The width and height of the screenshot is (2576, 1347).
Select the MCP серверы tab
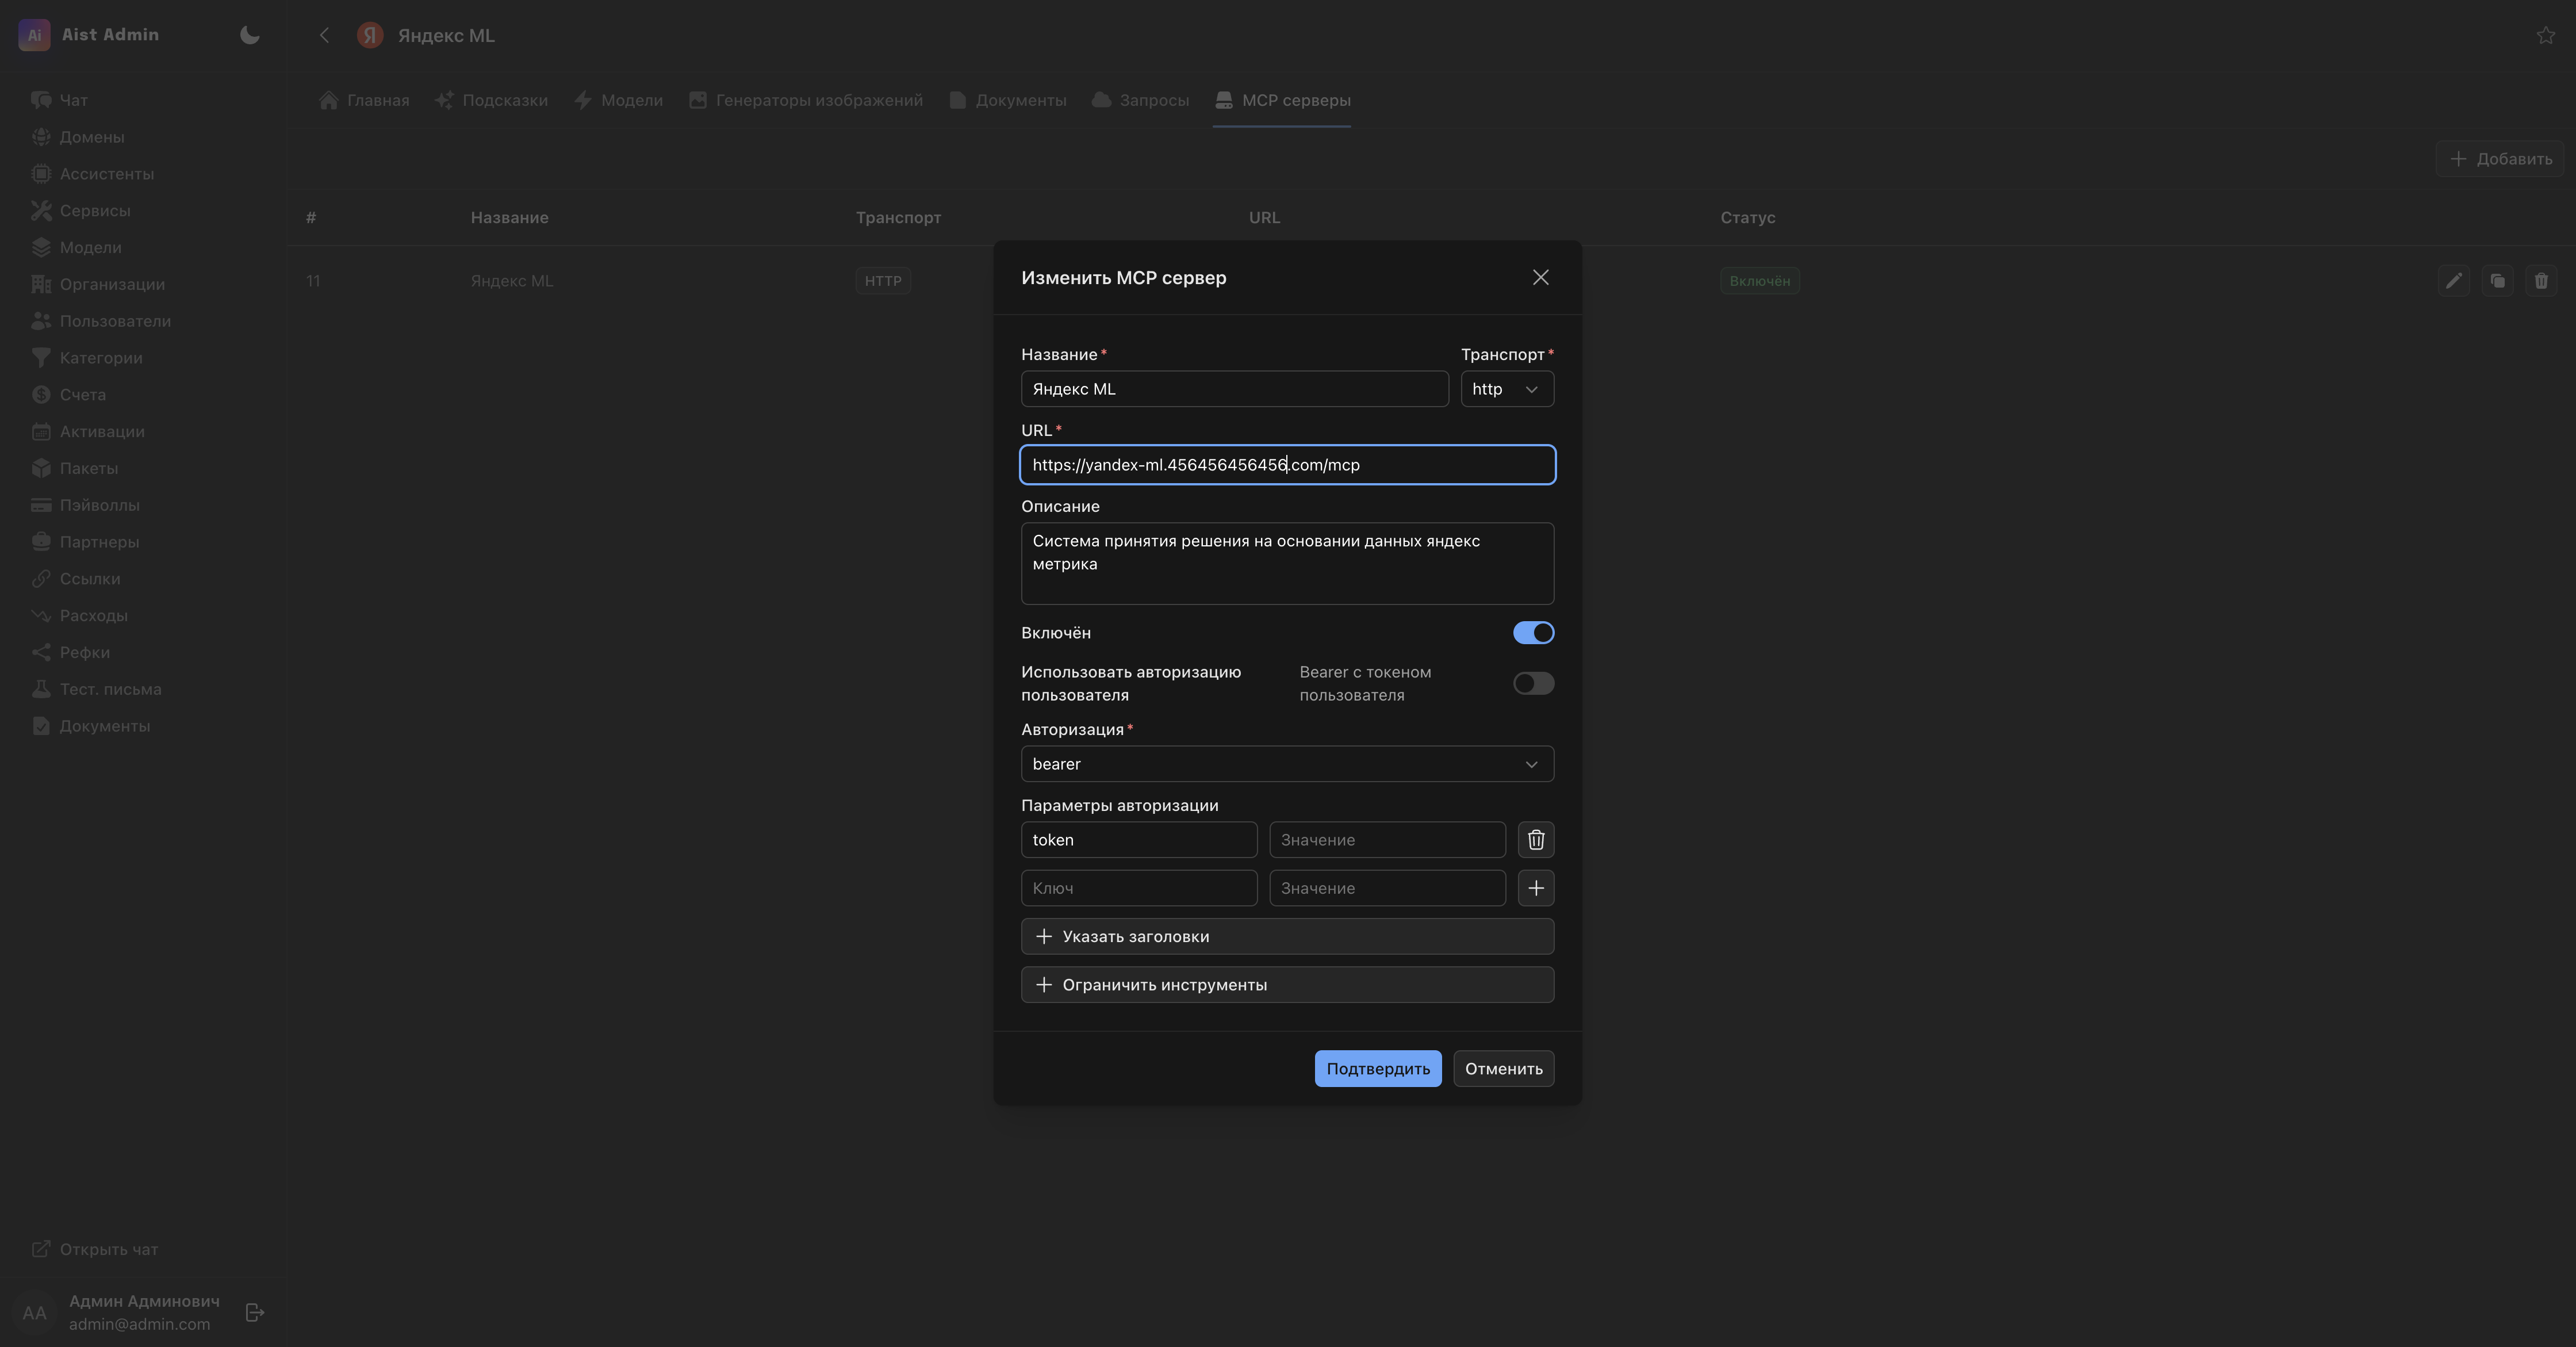[1283, 100]
